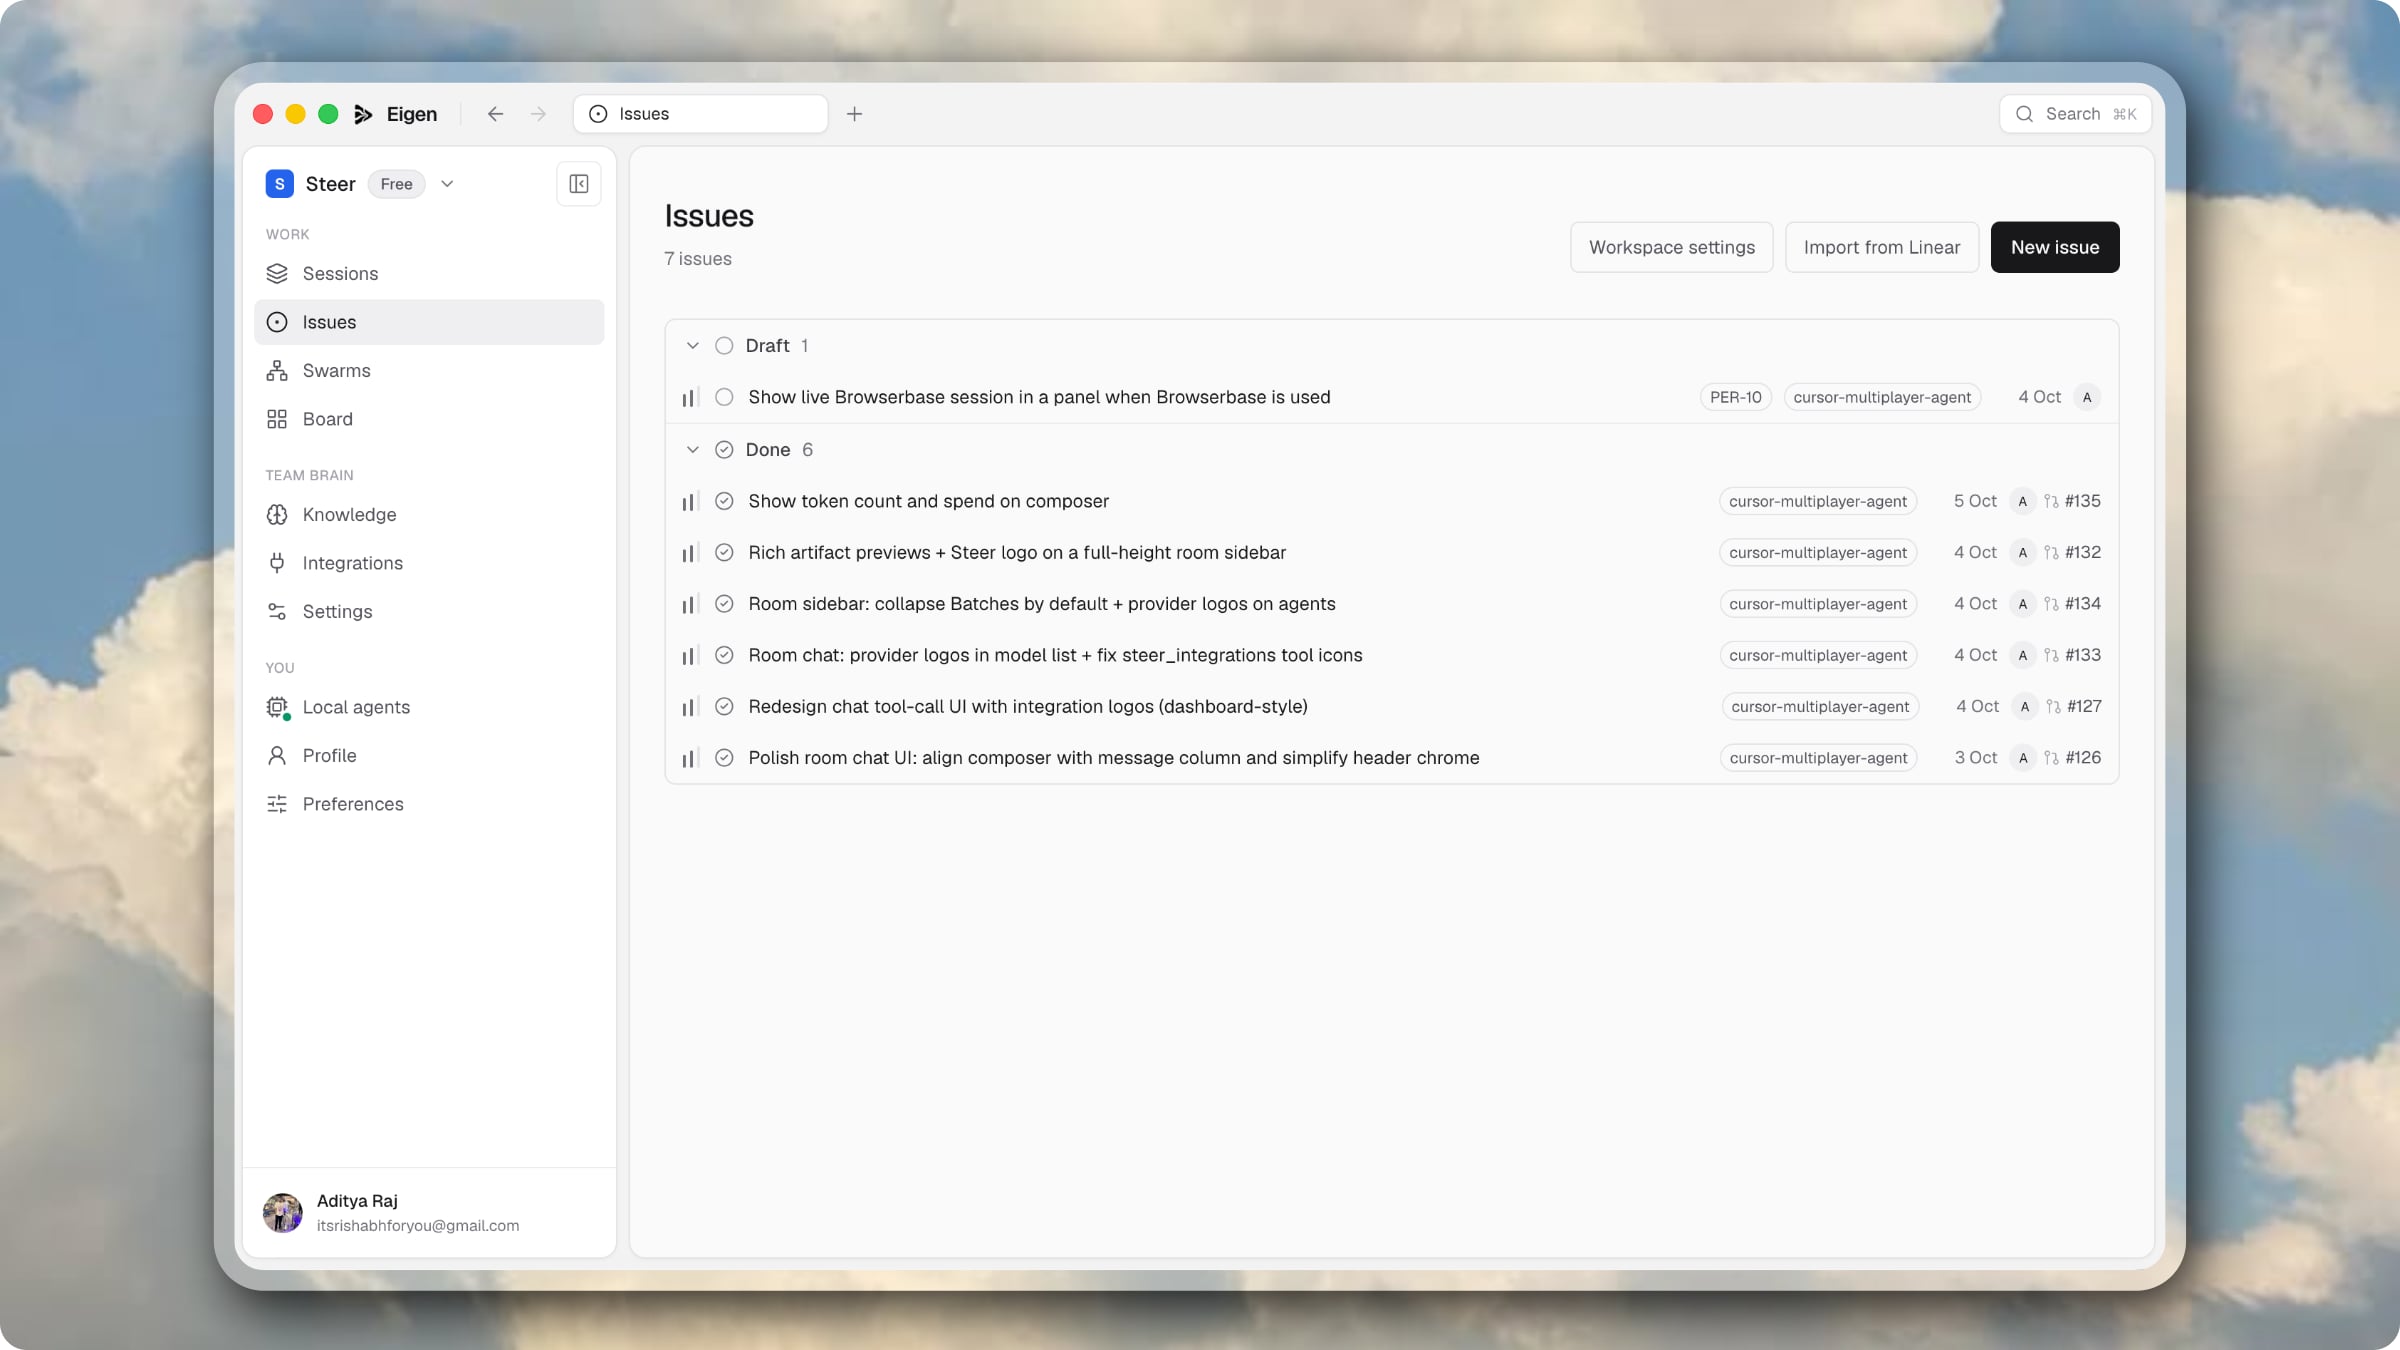The image size is (2400, 1350).
Task: Click assignee avatar on #134 row
Action: [2023, 604]
